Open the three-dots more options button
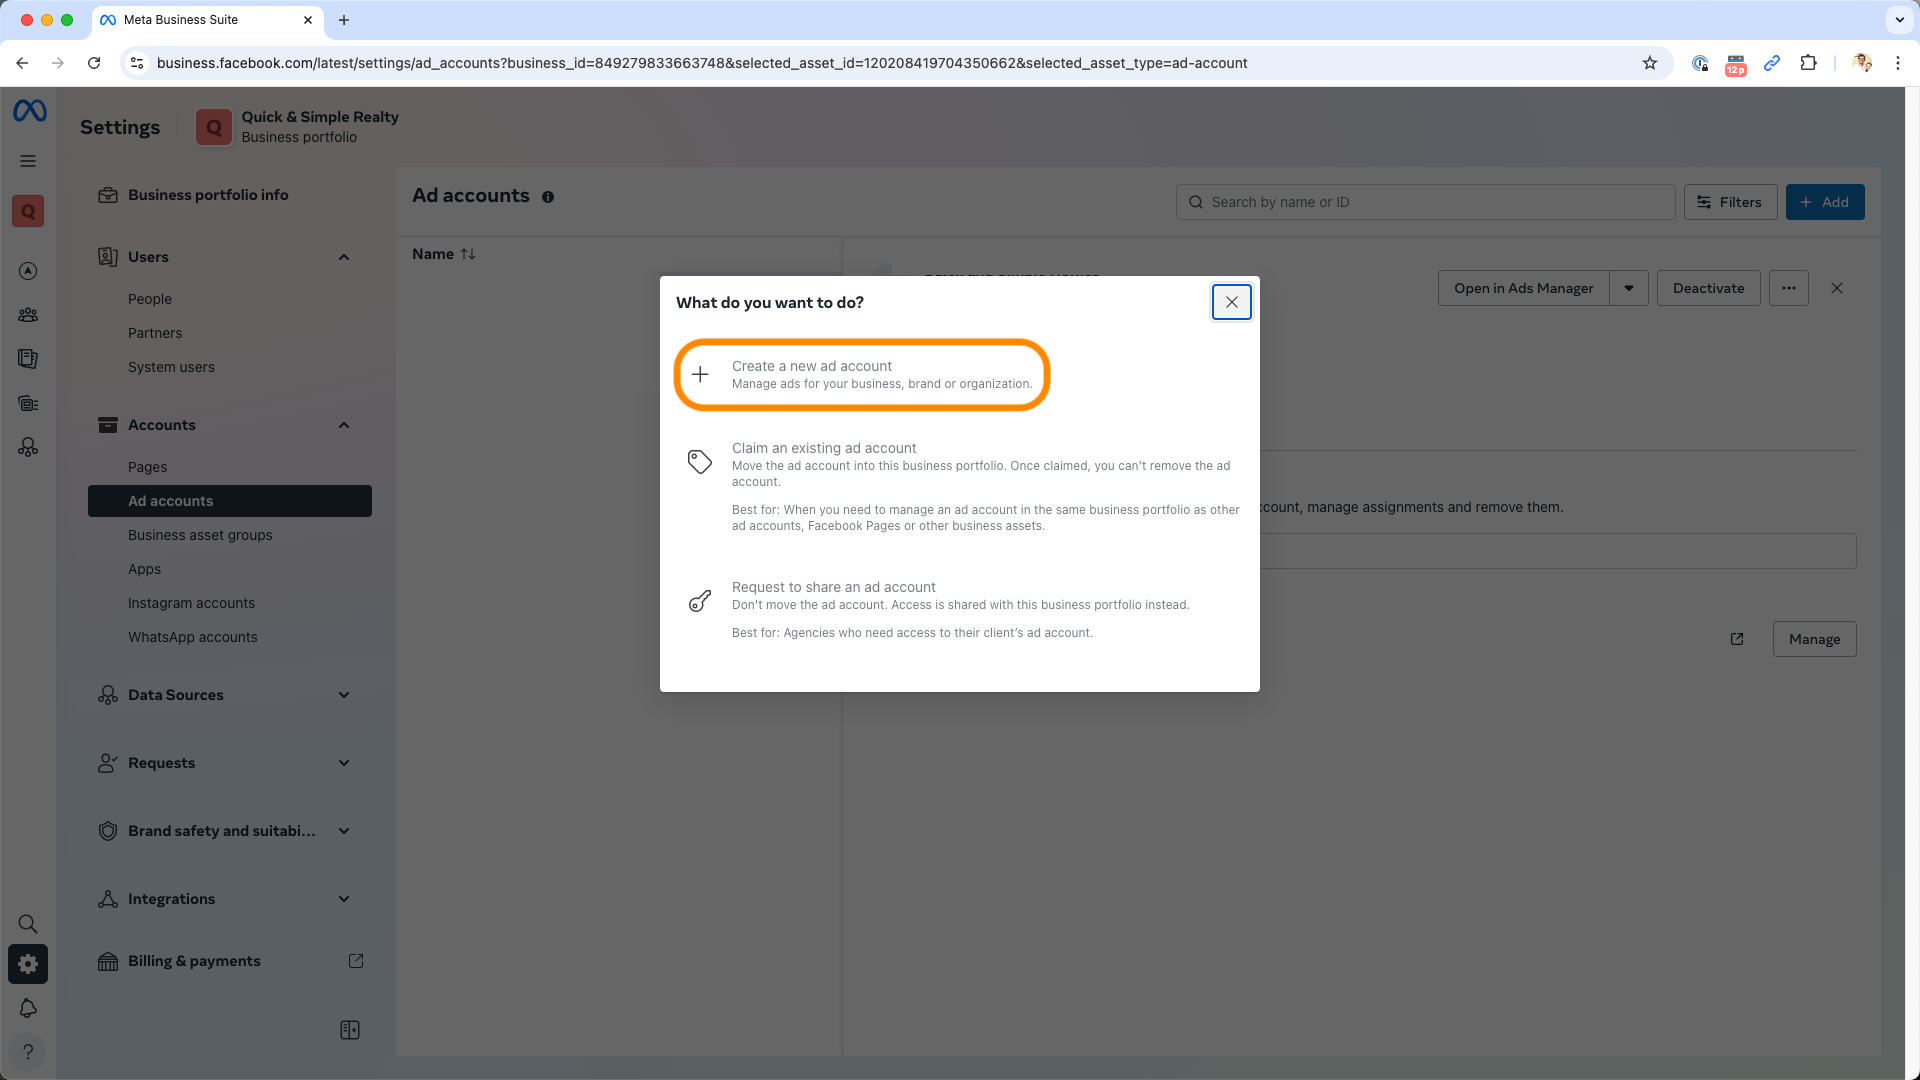Viewport: 1920px width, 1080px height. (x=1789, y=288)
